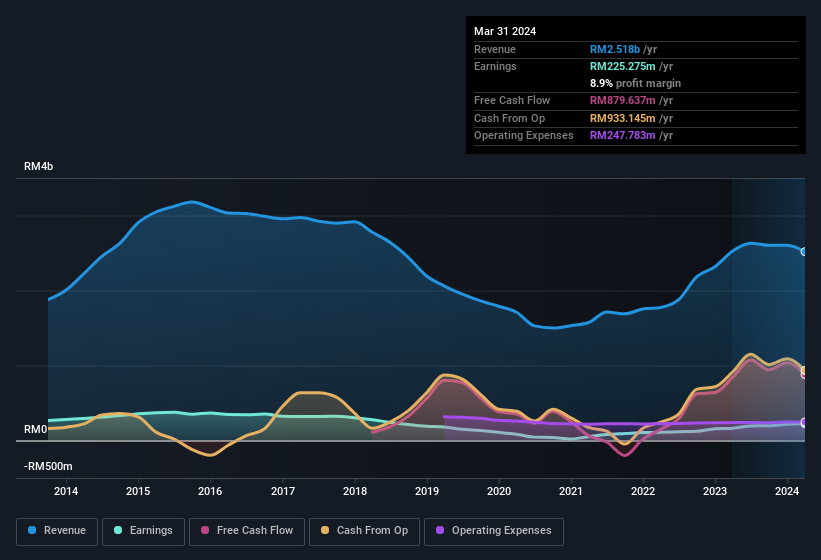Image resolution: width=821 pixels, height=560 pixels.
Task: Click the Cash From Op label in tooltip
Action: click(x=509, y=118)
